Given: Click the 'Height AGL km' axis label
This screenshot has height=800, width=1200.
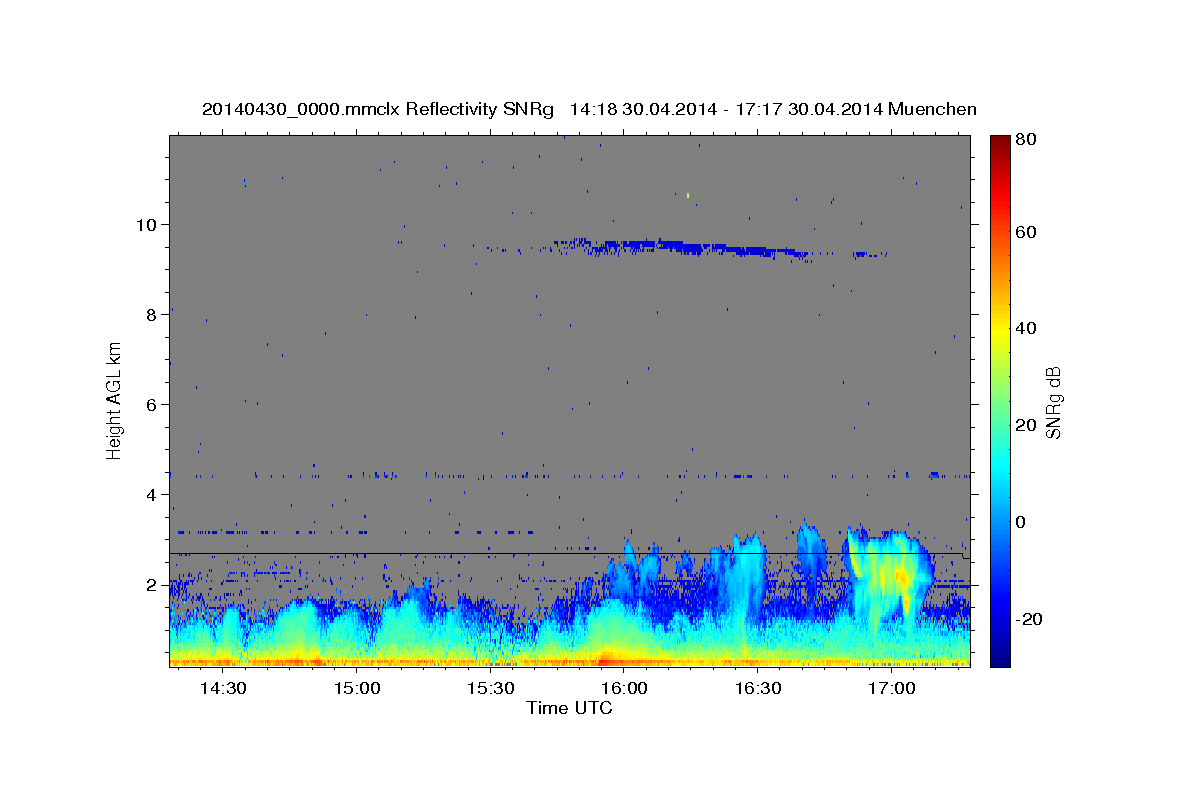Looking at the screenshot, I should [x=115, y=400].
